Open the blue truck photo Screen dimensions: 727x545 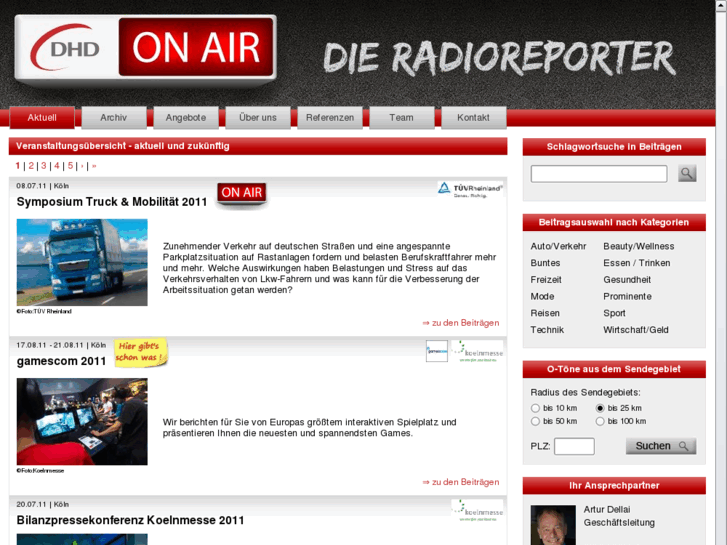(x=82, y=263)
